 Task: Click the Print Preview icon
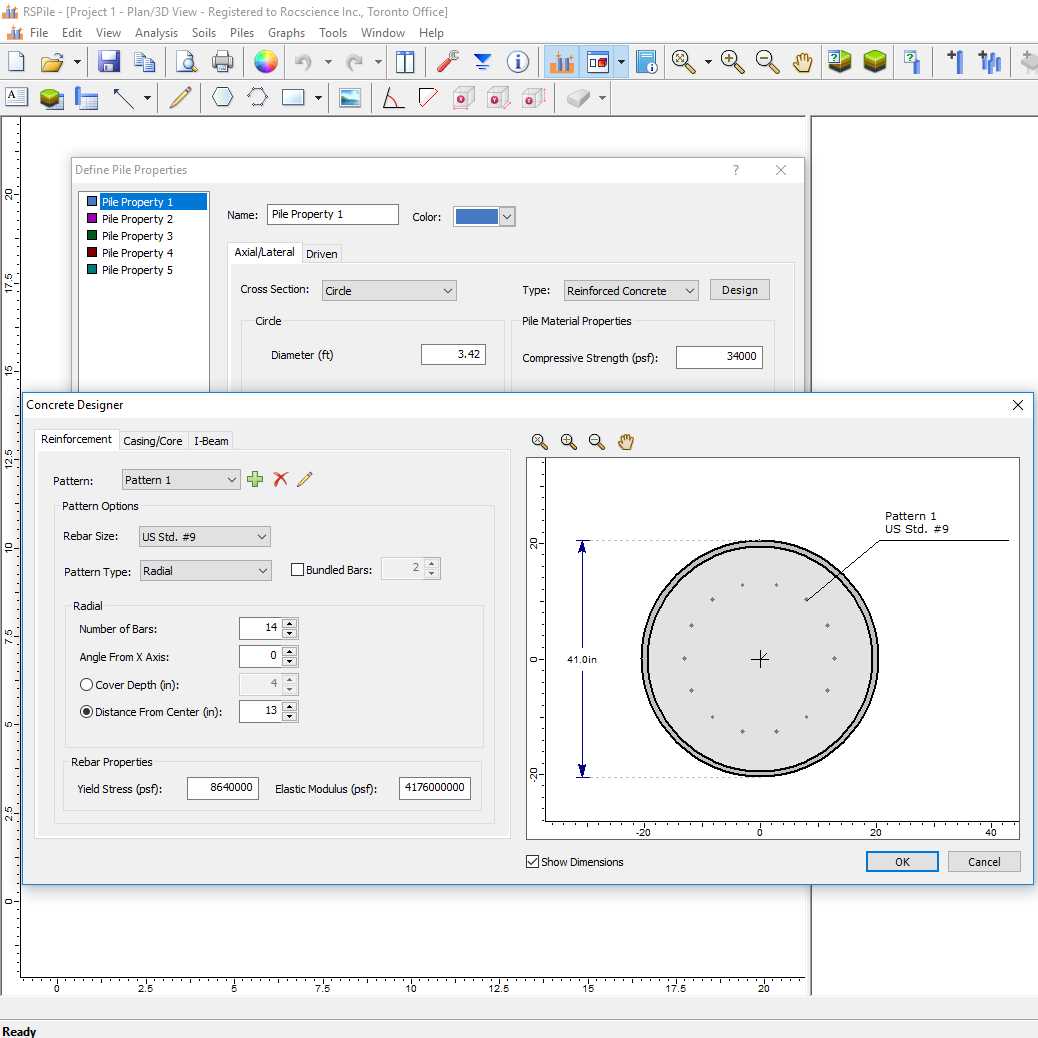(x=187, y=62)
